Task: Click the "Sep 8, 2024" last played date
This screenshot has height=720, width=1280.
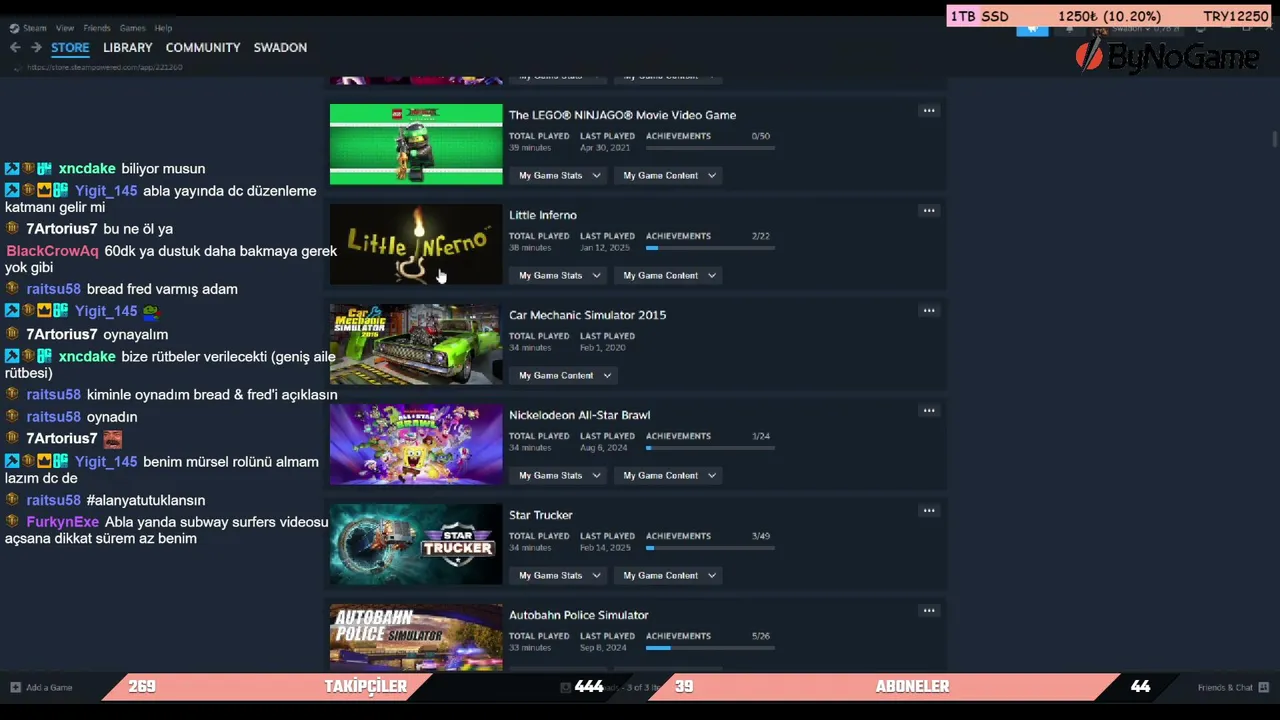Action: (x=603, y=648)
